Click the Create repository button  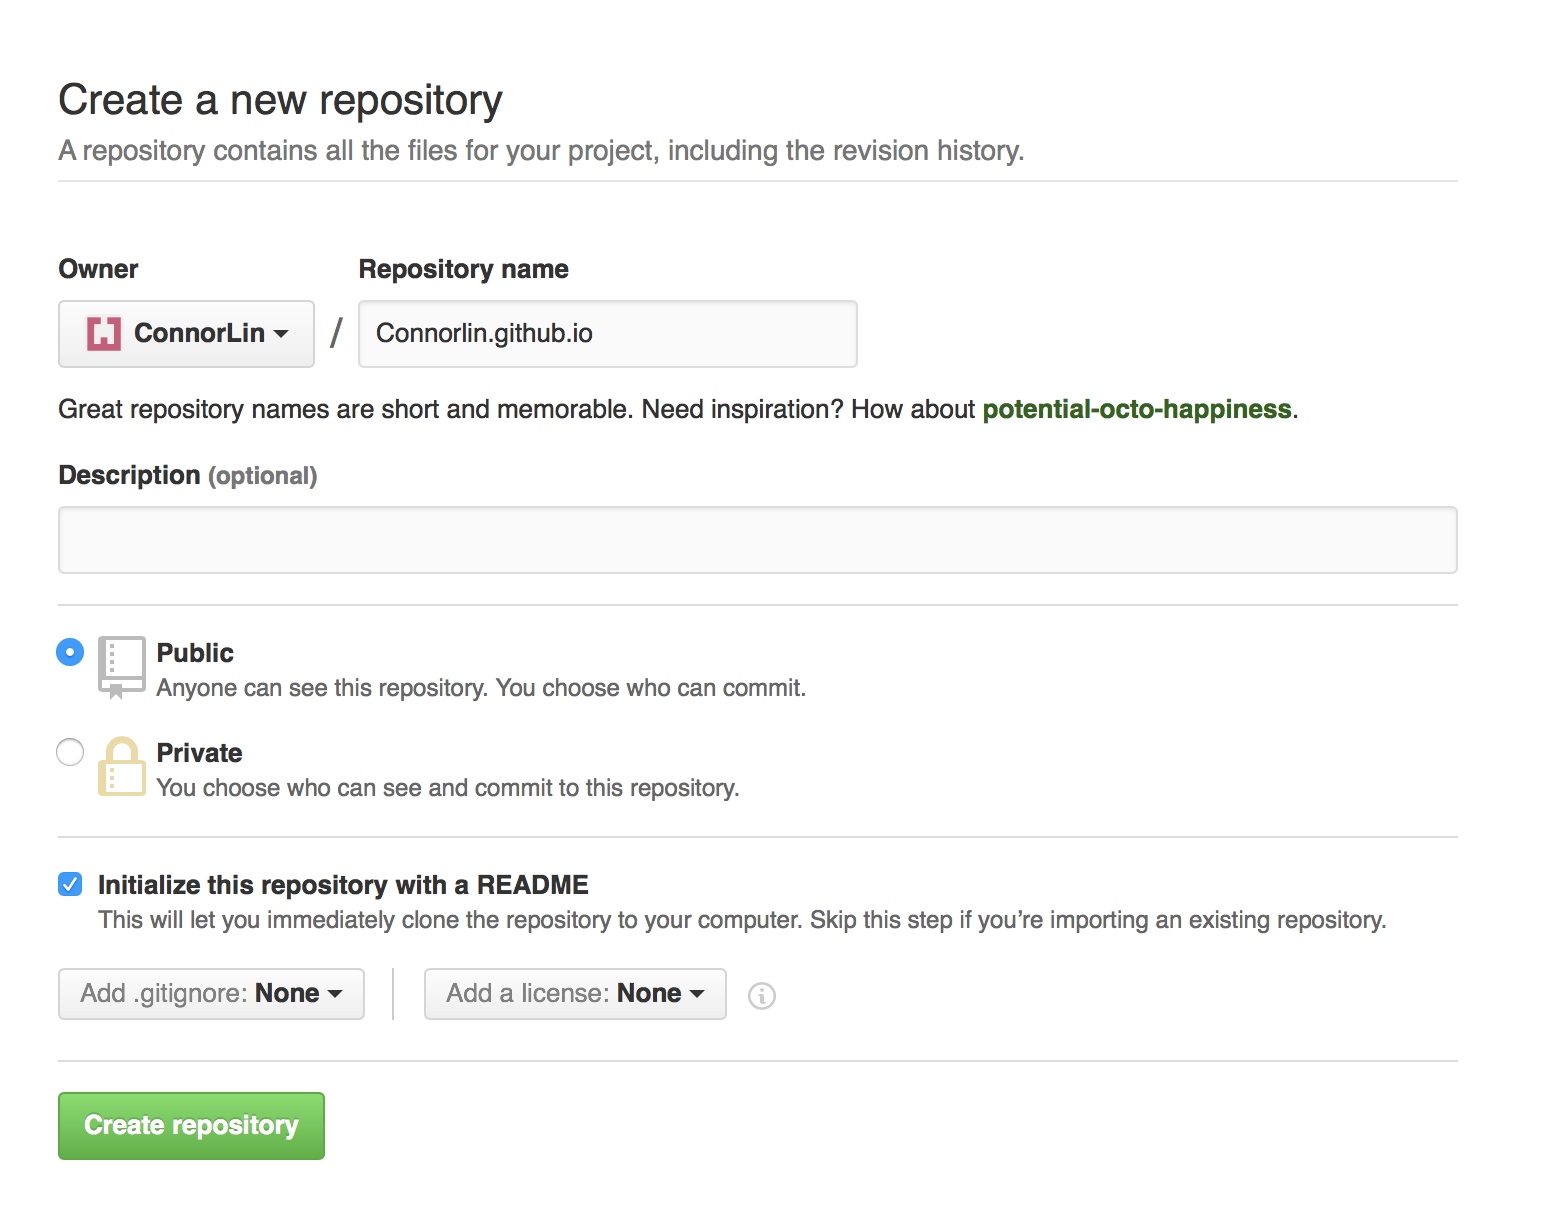pos(191,1126)
